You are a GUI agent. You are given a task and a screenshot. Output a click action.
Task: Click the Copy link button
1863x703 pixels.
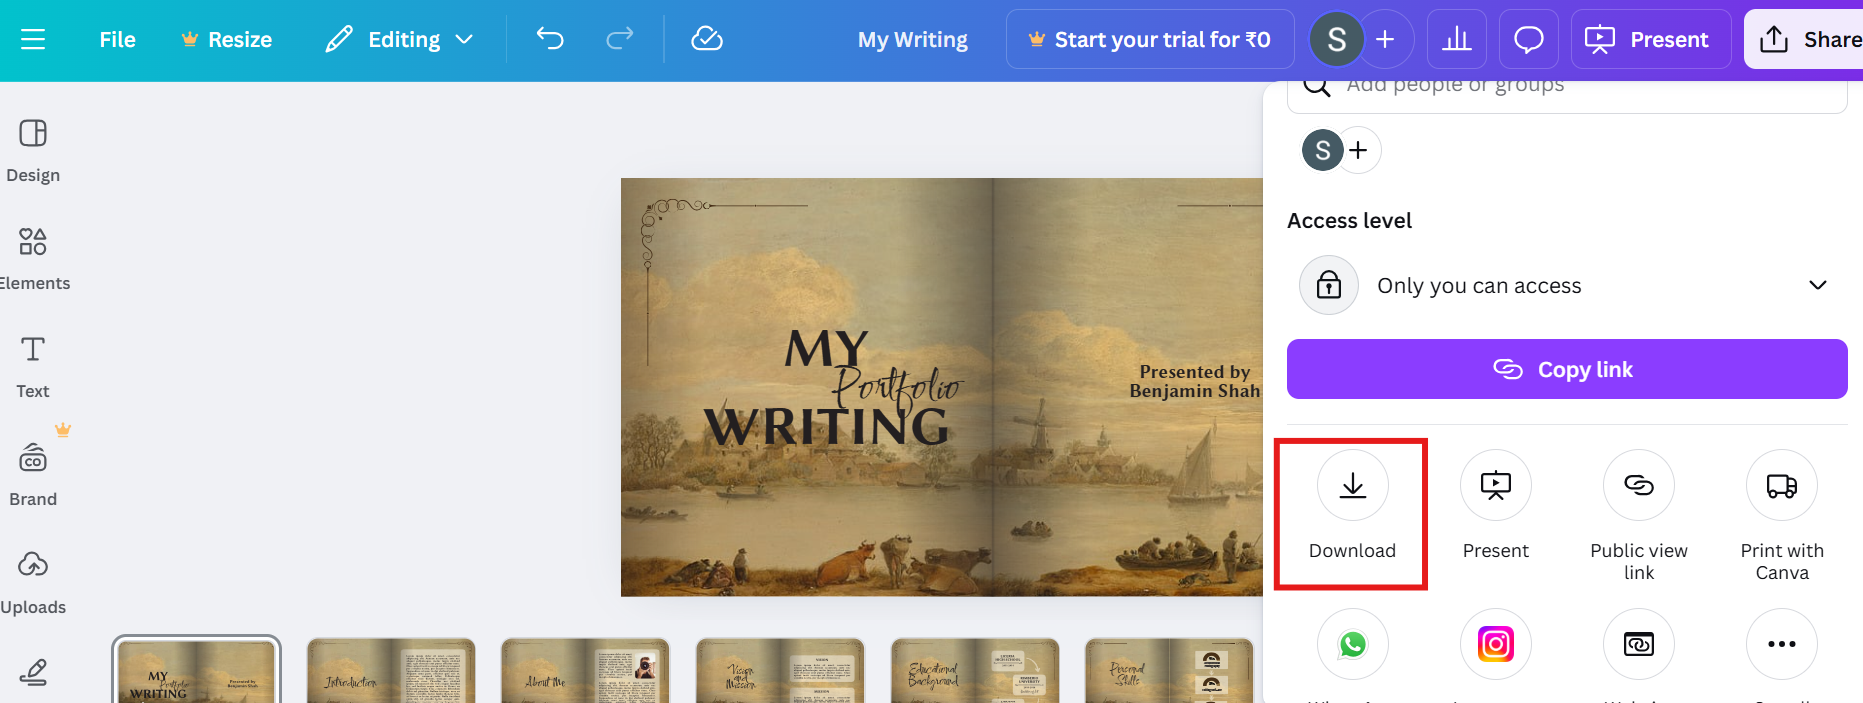1567,369
